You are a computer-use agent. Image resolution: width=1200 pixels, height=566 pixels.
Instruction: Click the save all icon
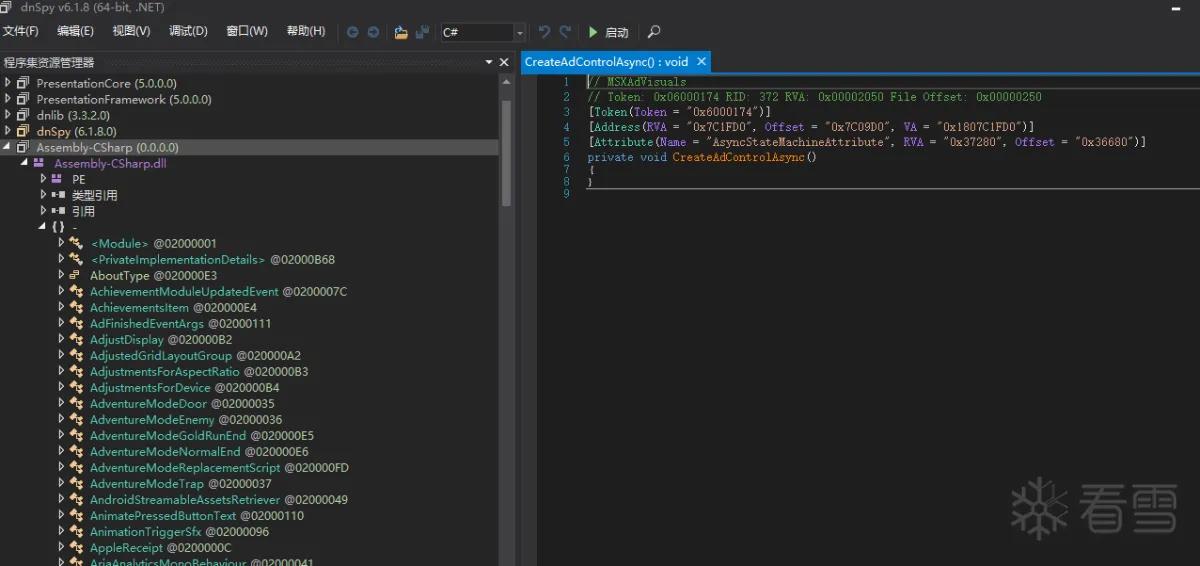pyautogui.click(x=423, y=32)
